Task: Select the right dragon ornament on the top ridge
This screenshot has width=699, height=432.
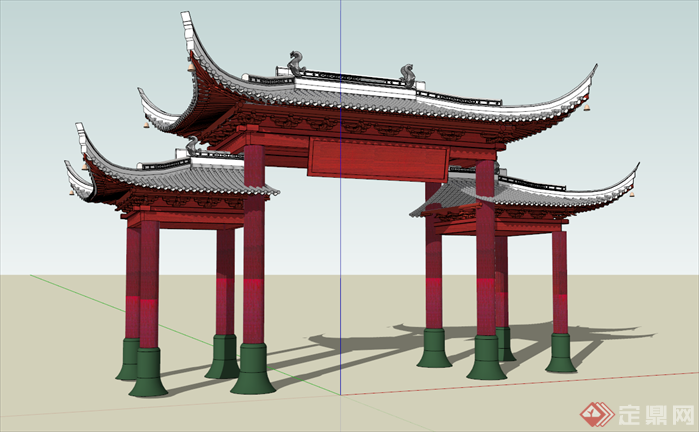Action: pos(407,75)
